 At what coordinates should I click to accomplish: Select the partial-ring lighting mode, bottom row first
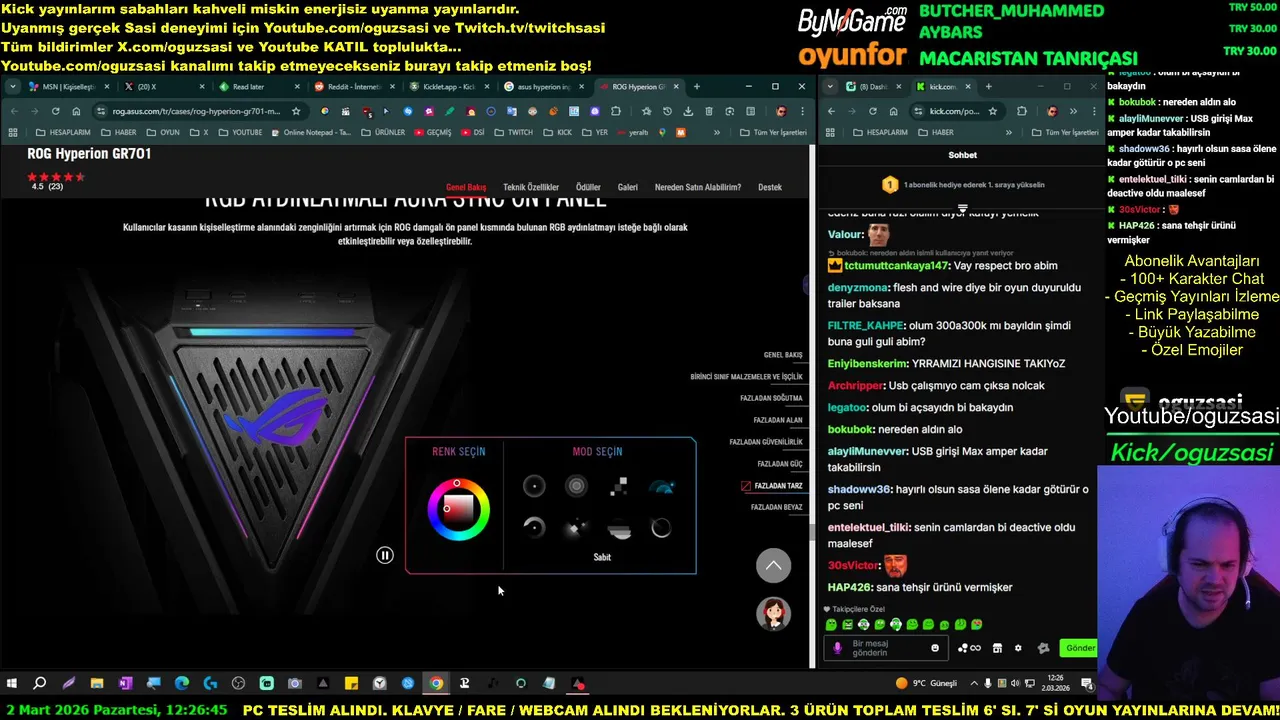[534, 528]
